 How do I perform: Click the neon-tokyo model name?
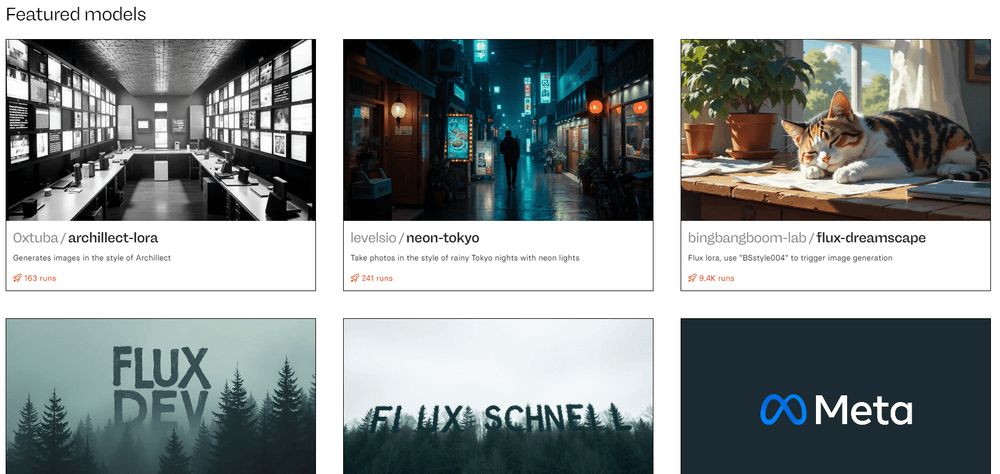pos(443,238)
